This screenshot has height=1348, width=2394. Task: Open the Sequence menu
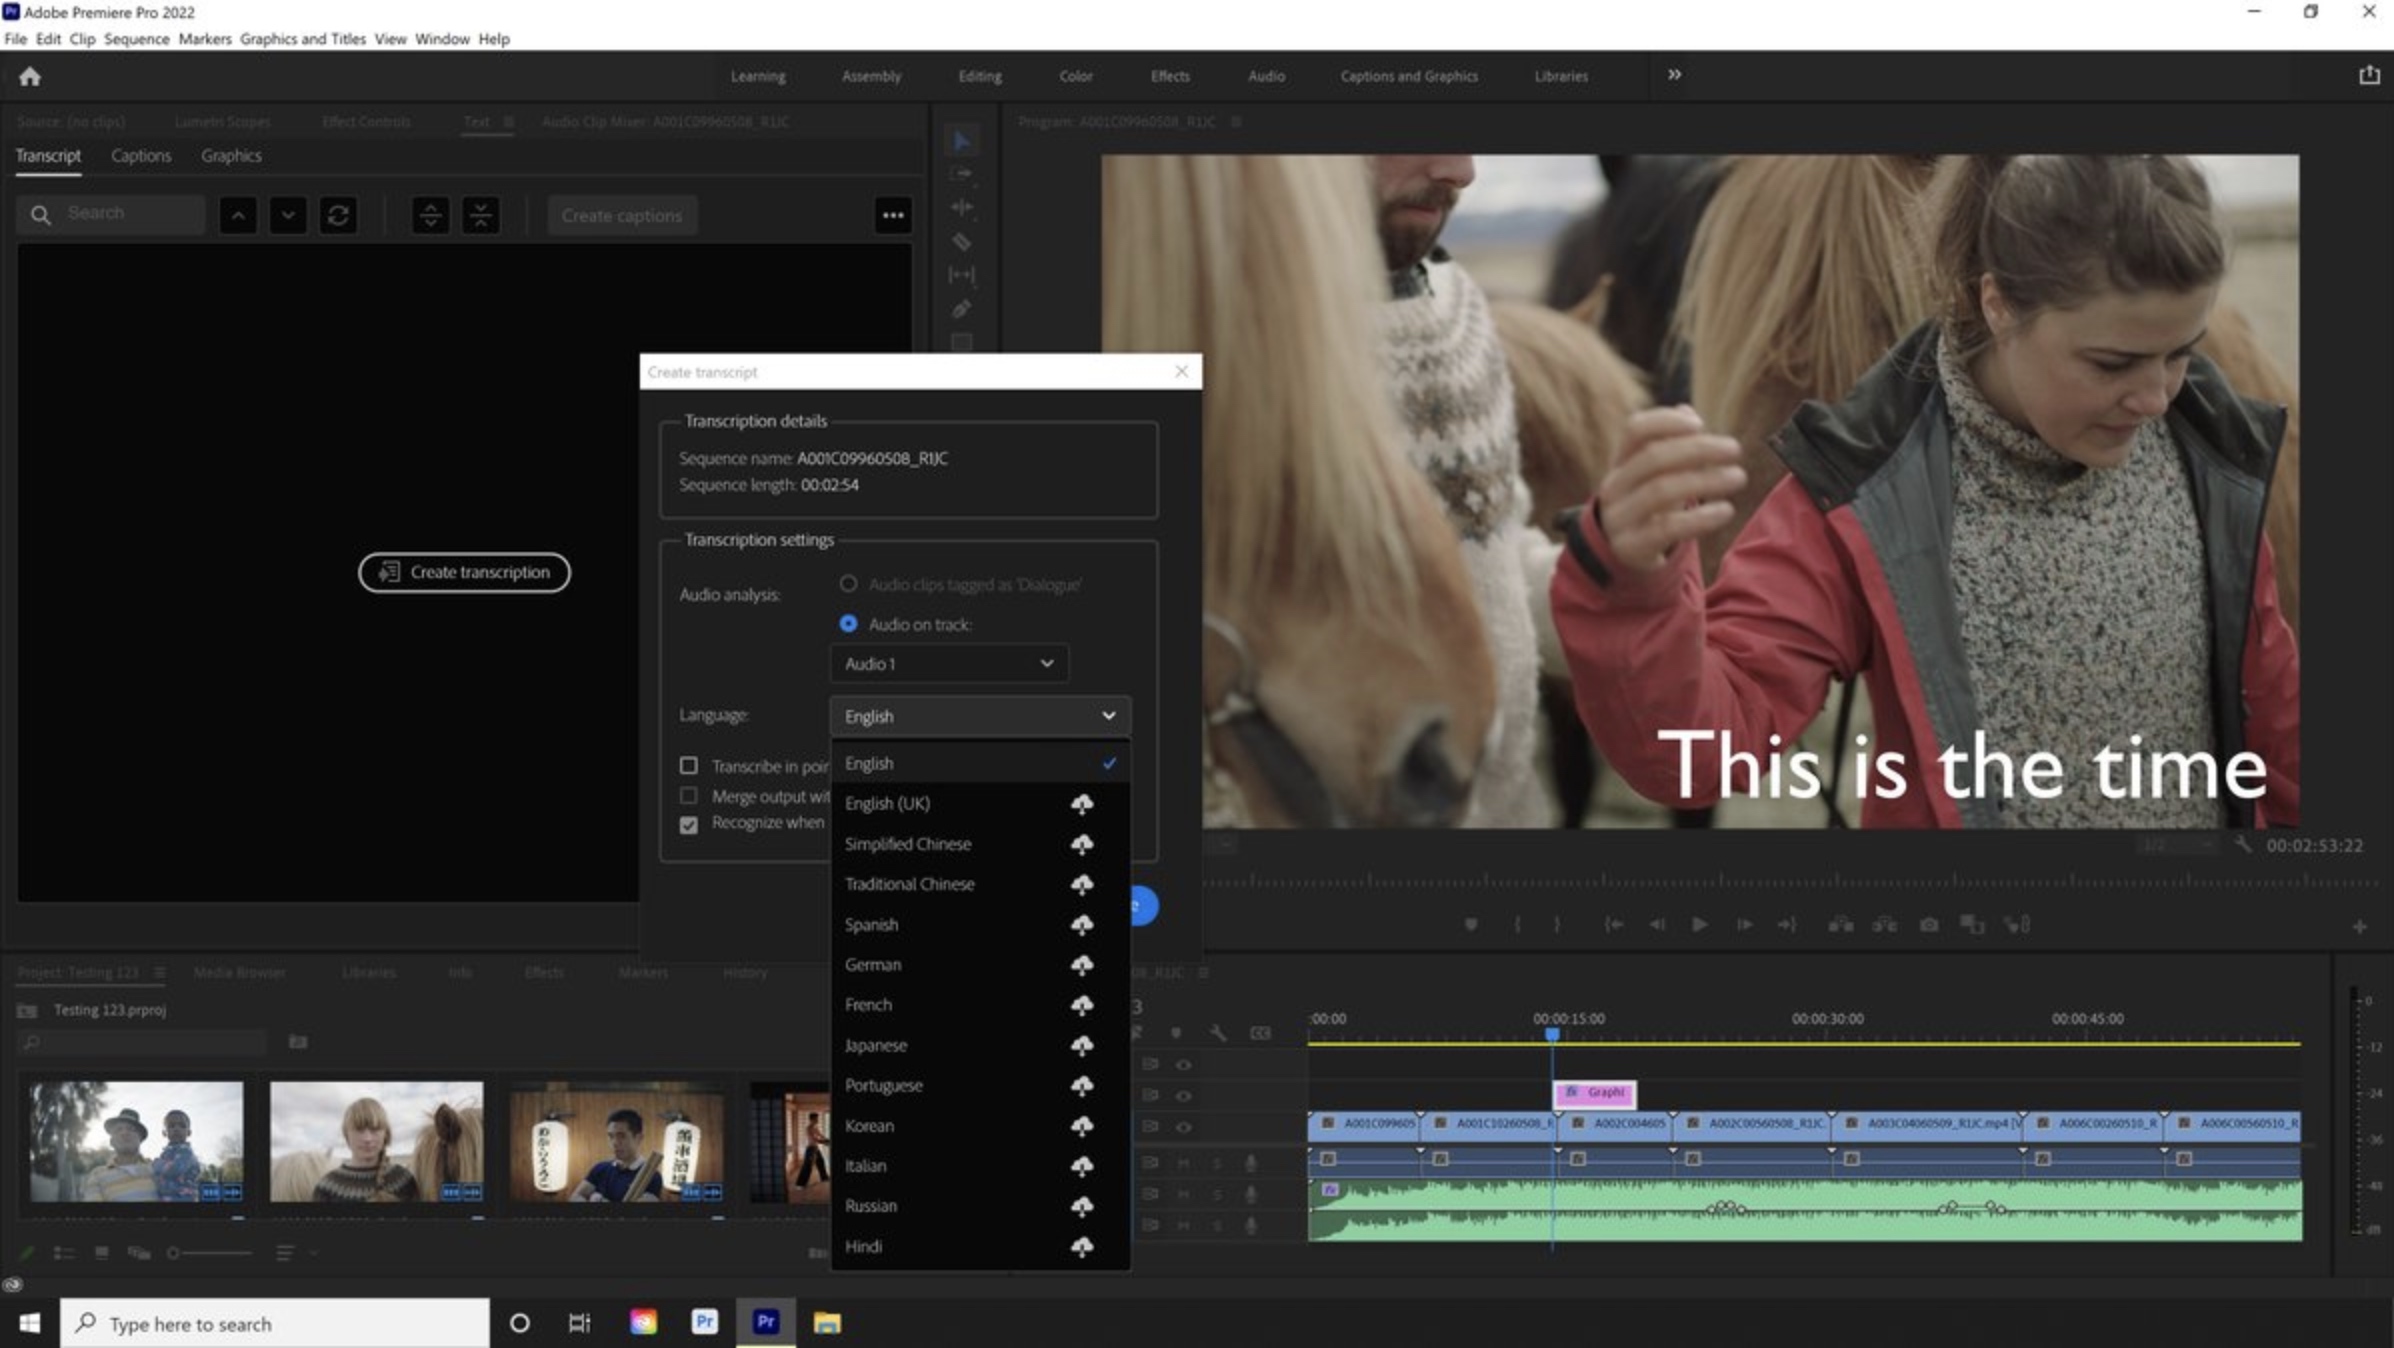[136, 39]
